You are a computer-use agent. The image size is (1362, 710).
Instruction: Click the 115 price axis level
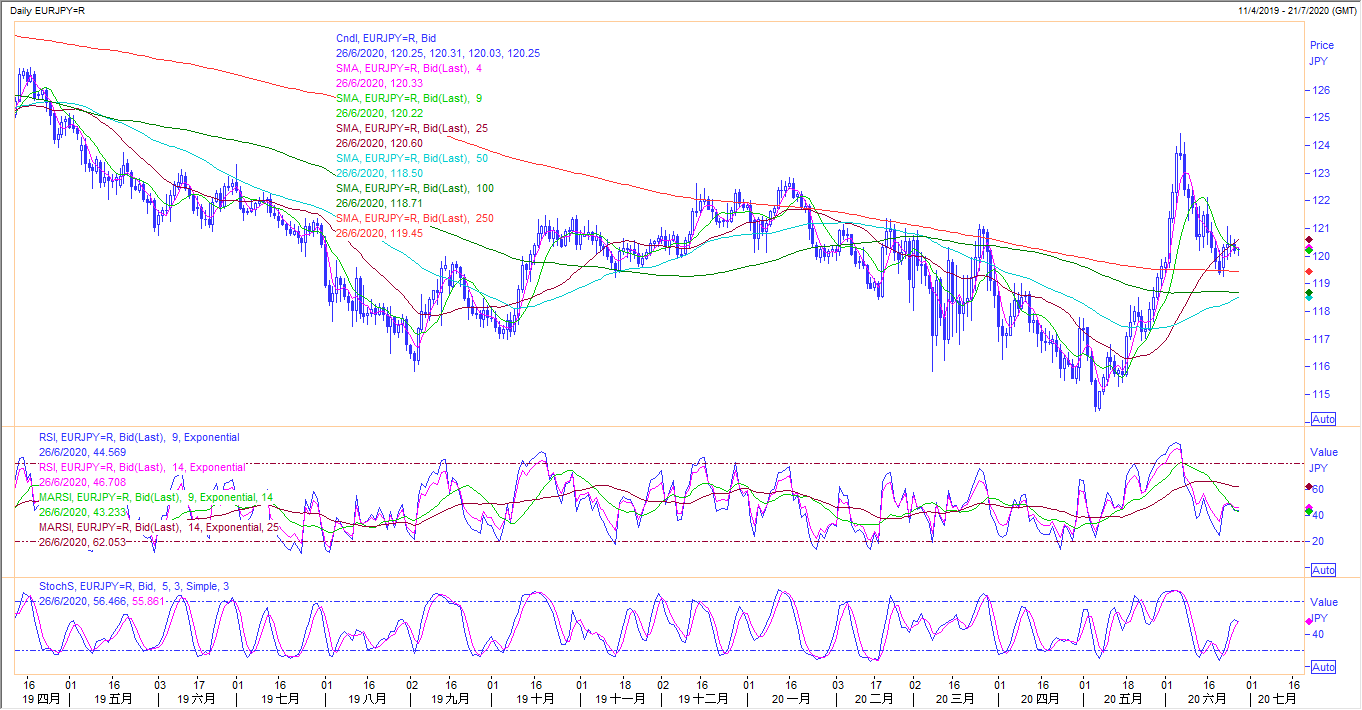click(1320, 394)
